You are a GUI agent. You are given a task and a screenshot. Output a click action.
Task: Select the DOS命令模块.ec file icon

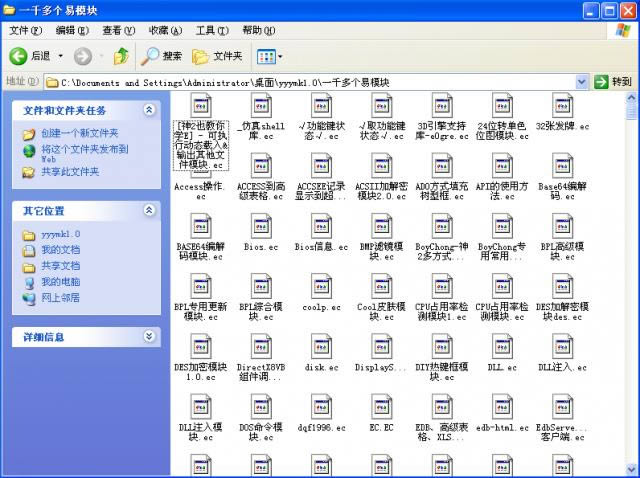coord(261,406)
